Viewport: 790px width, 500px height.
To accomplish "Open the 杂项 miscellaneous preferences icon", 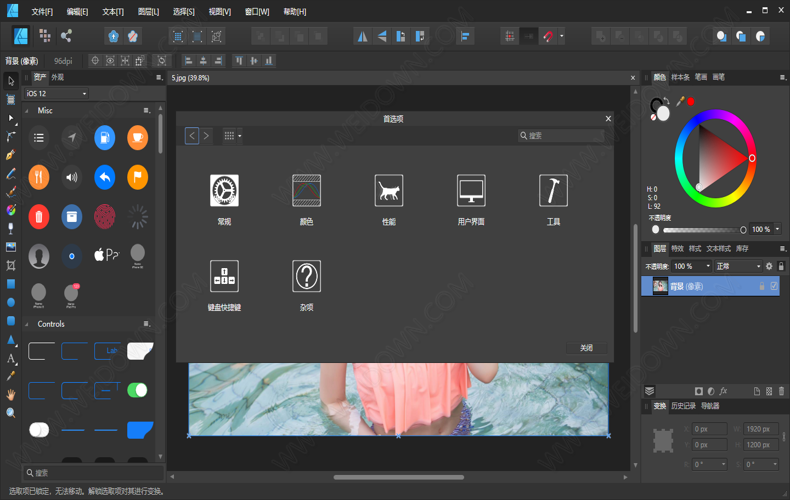I will [306, 276].
